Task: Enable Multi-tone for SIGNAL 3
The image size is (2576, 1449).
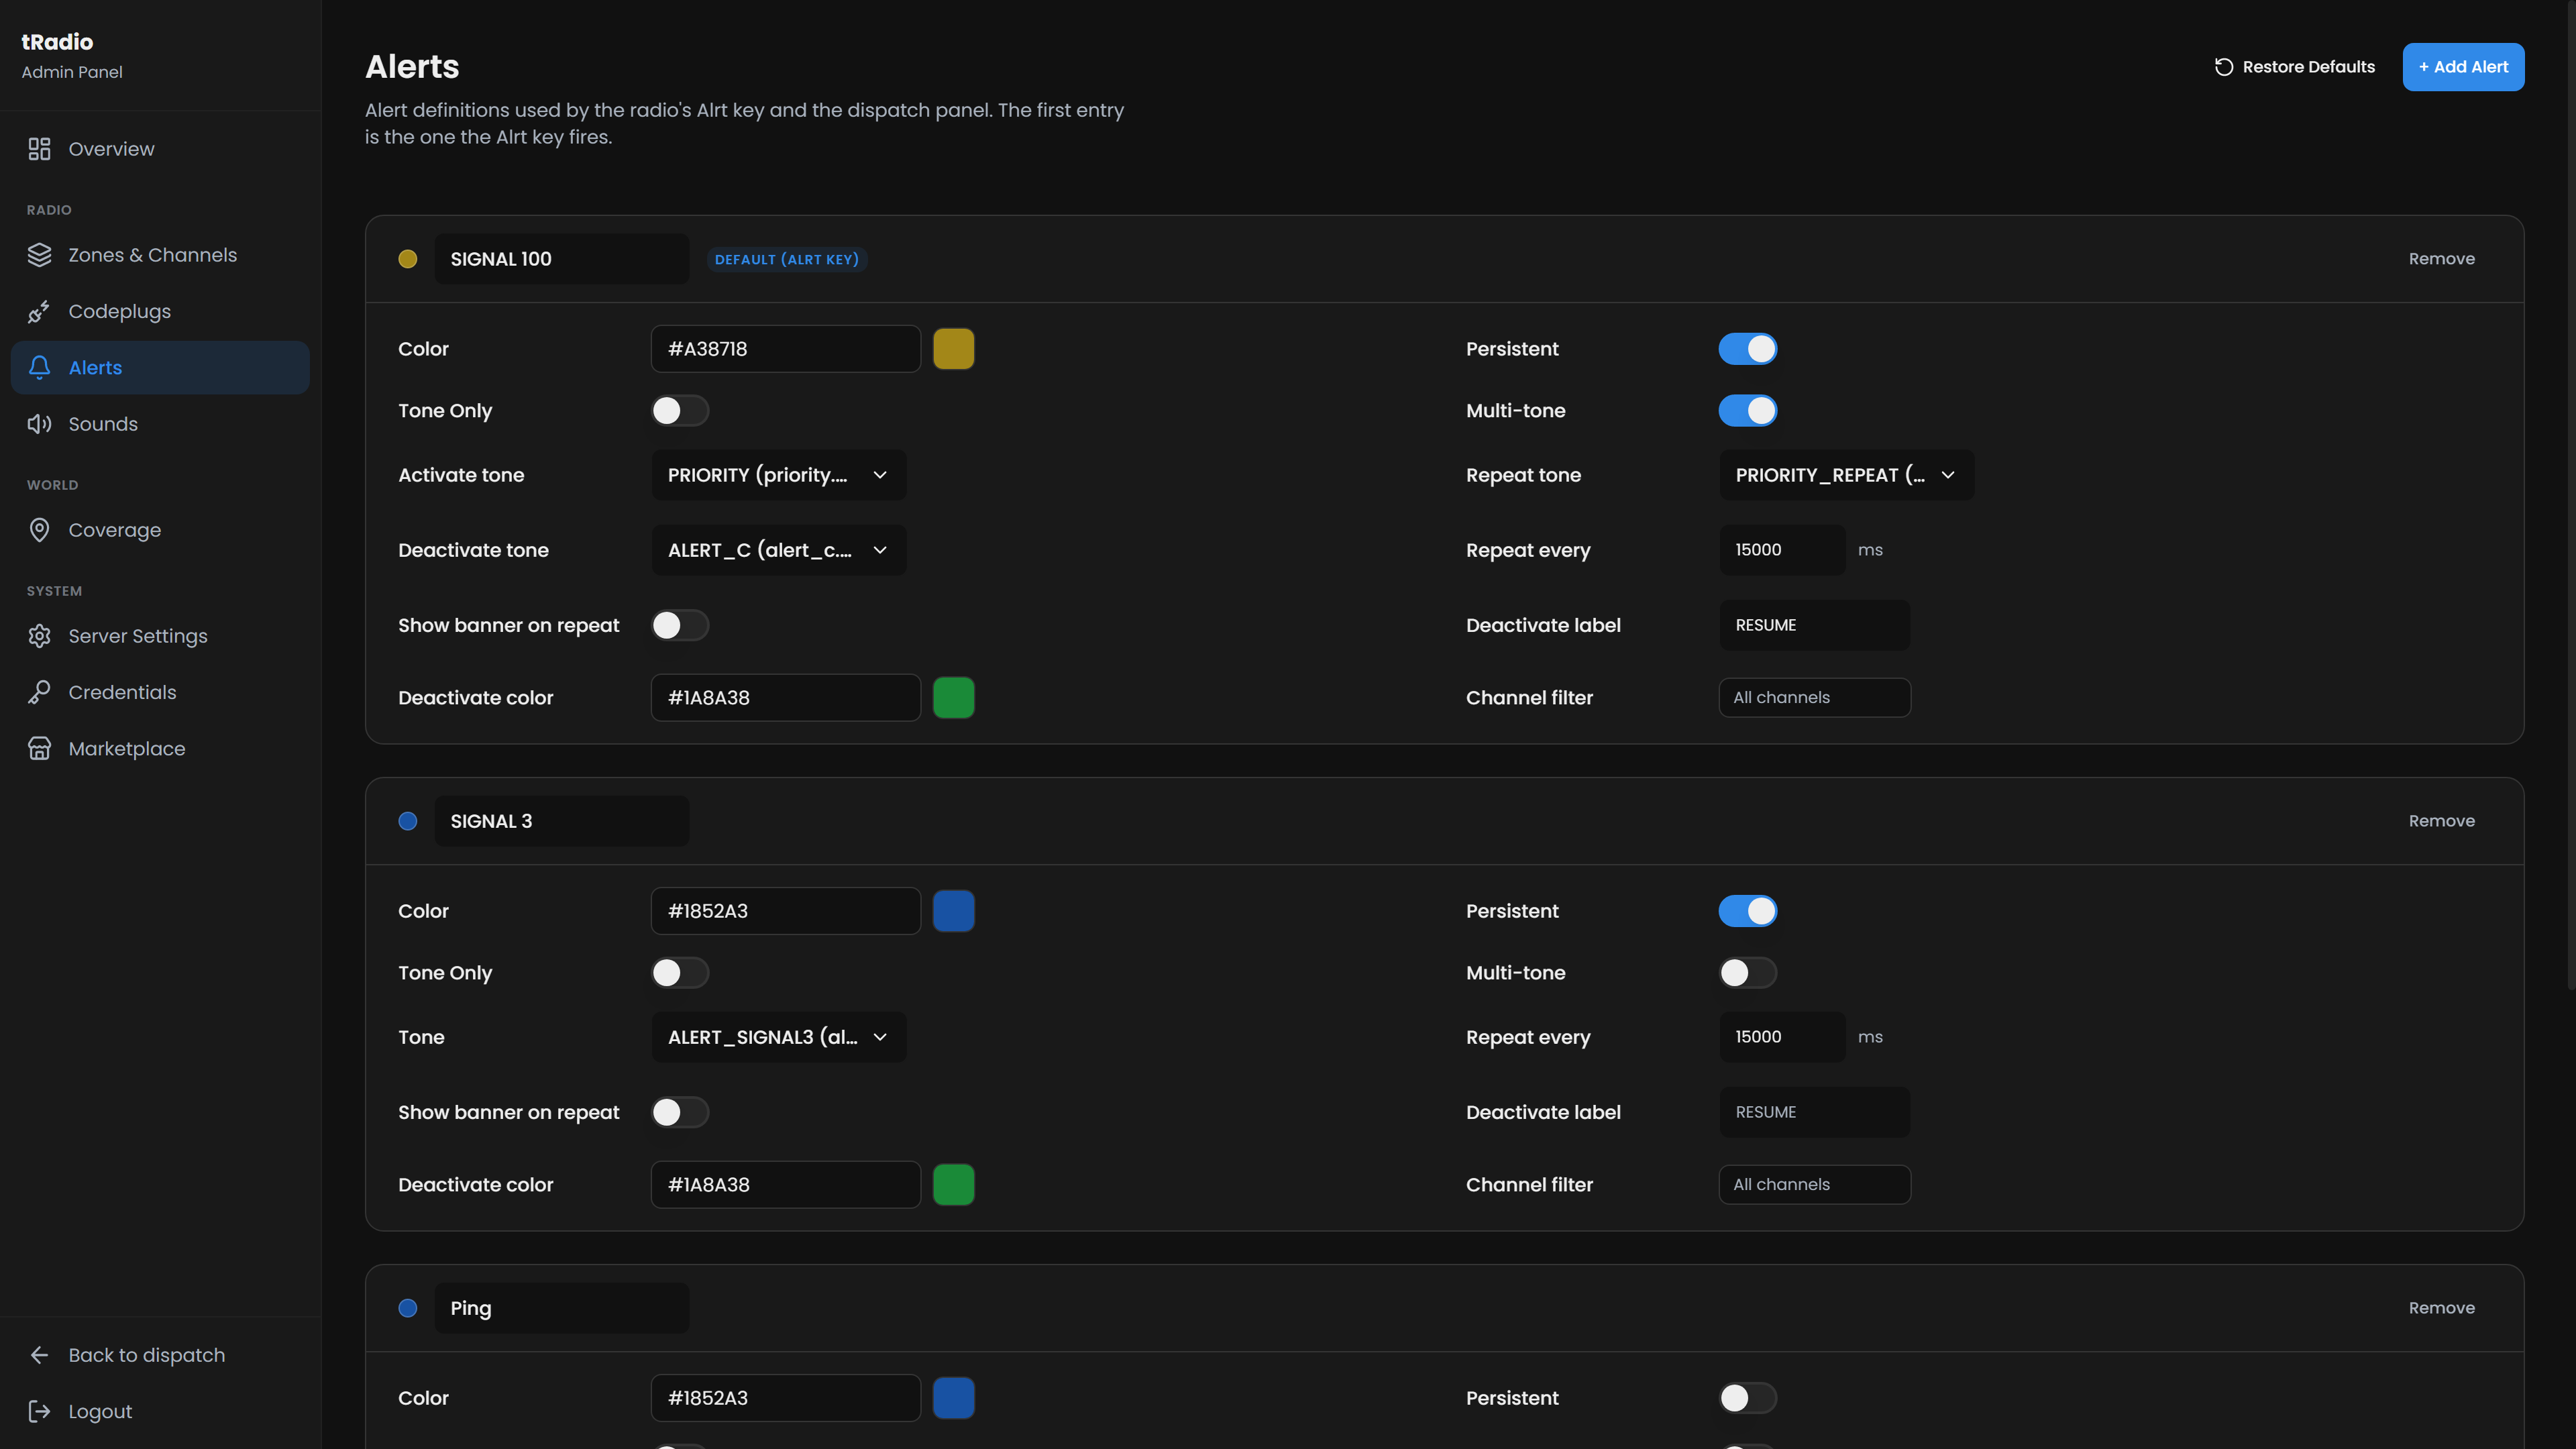Action: click(1747, 973)
